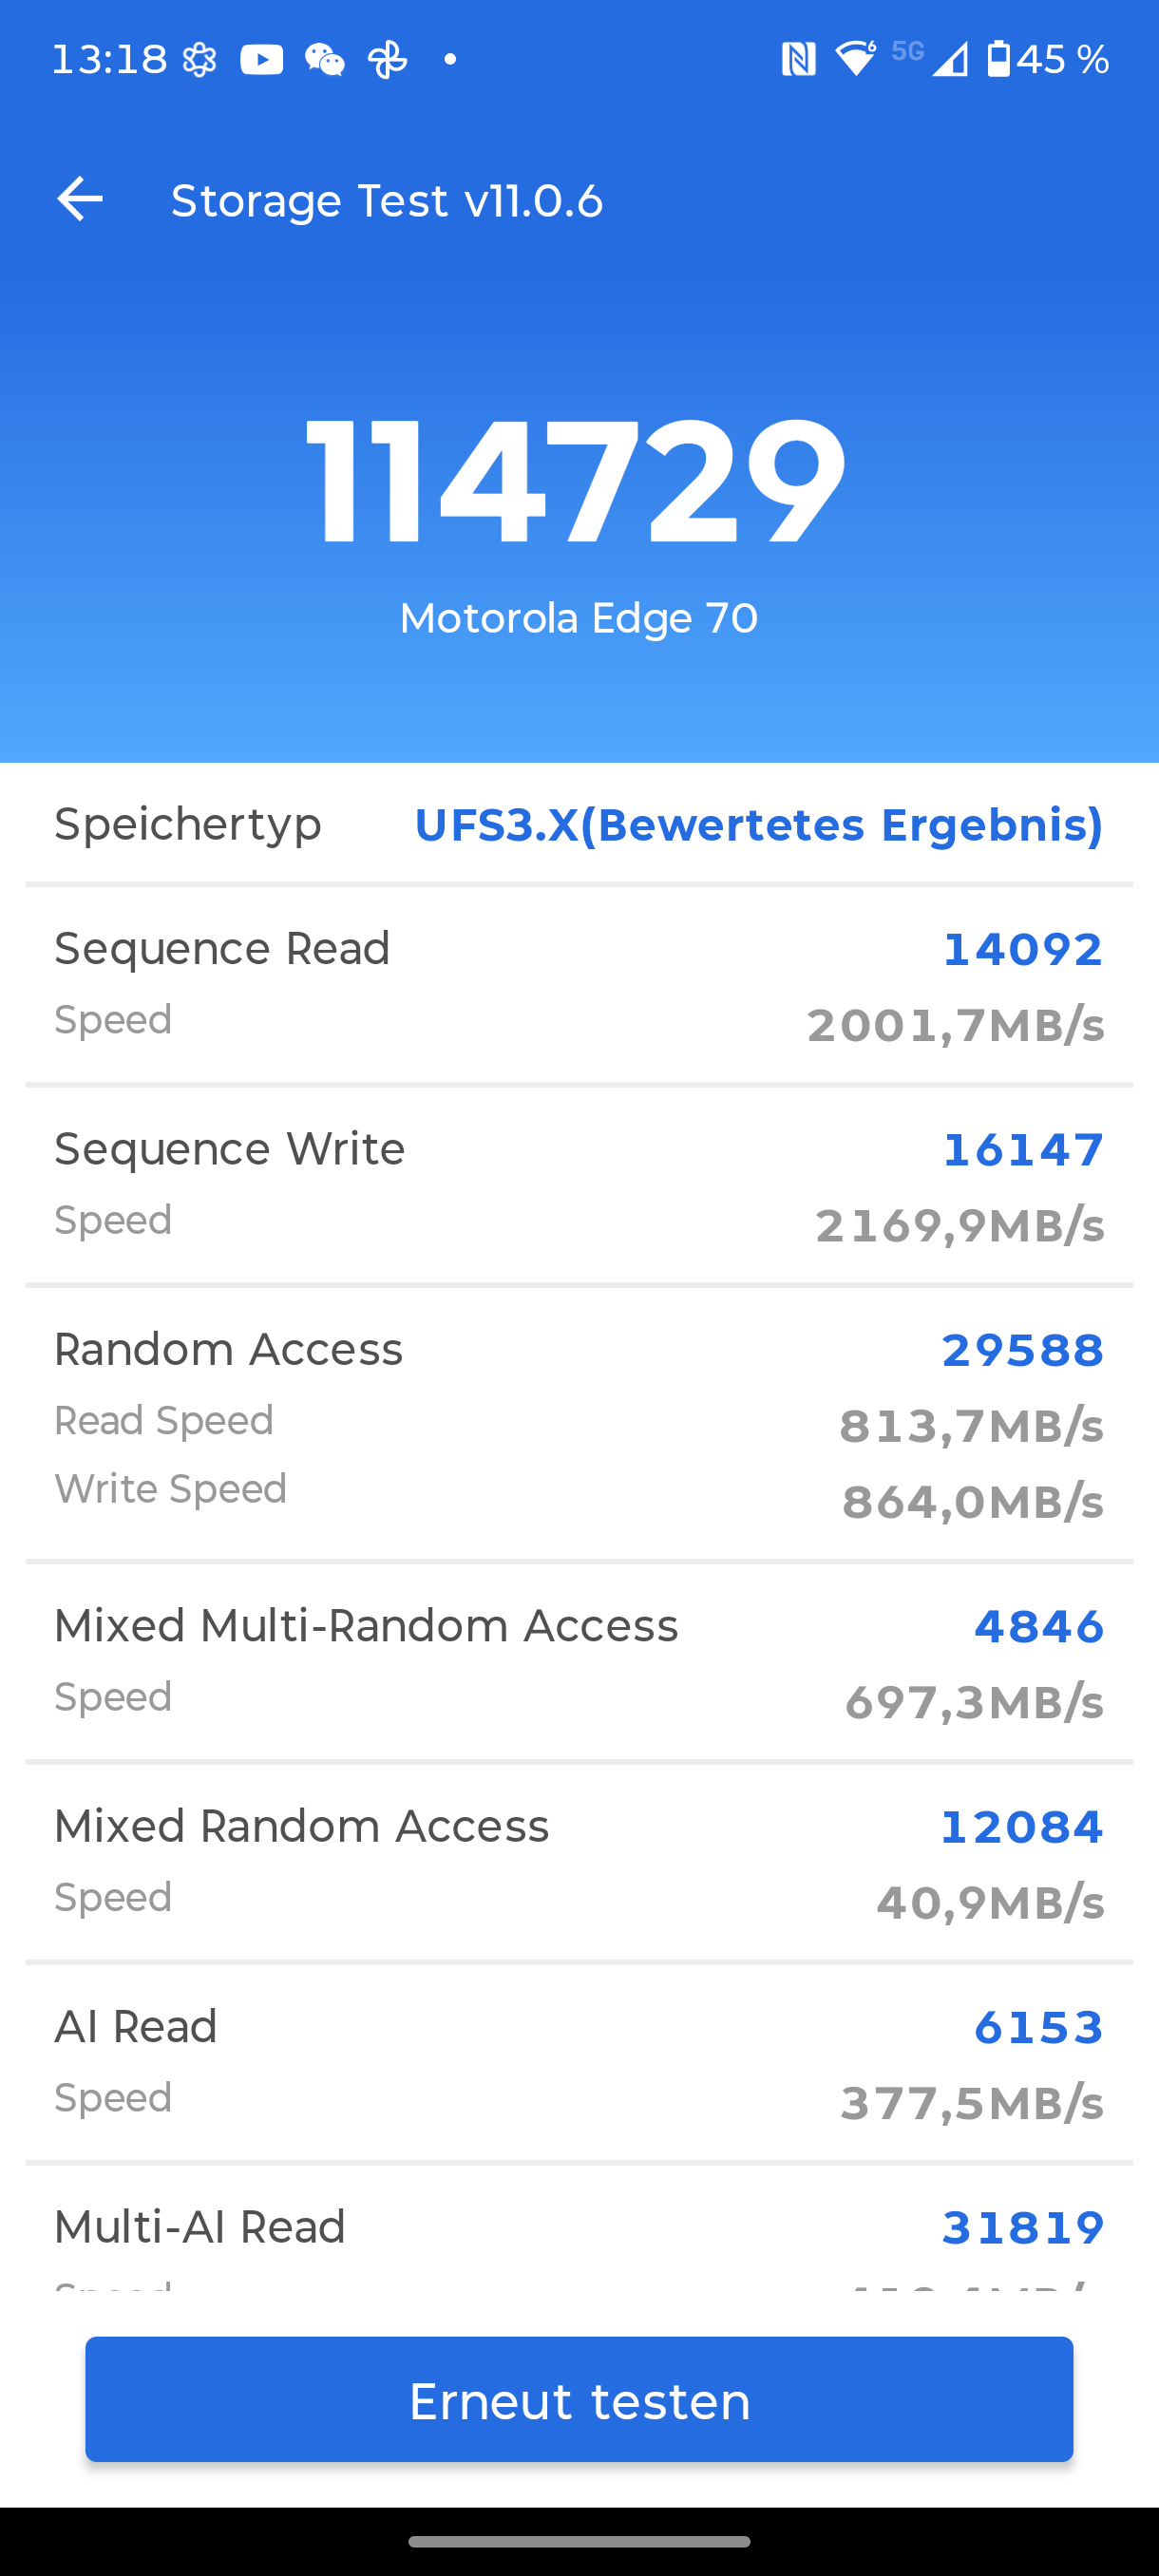Screen dimensions: 1159x2576
Task: Tap the YouTube notification icon
Action: pyautogui.click(x=261, y=60)
